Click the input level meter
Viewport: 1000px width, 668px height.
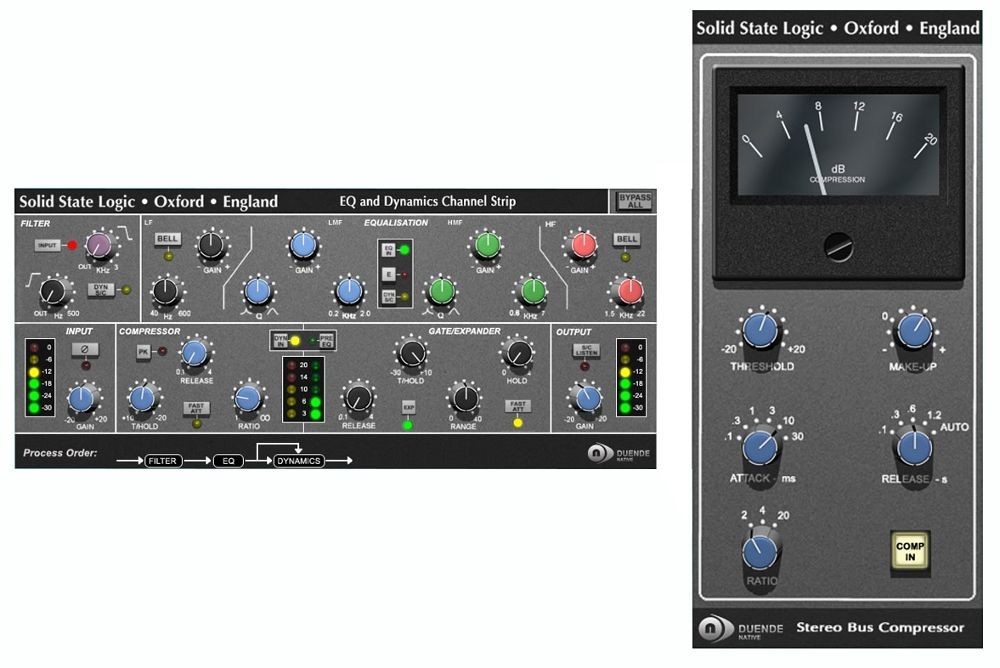point(40,378)
